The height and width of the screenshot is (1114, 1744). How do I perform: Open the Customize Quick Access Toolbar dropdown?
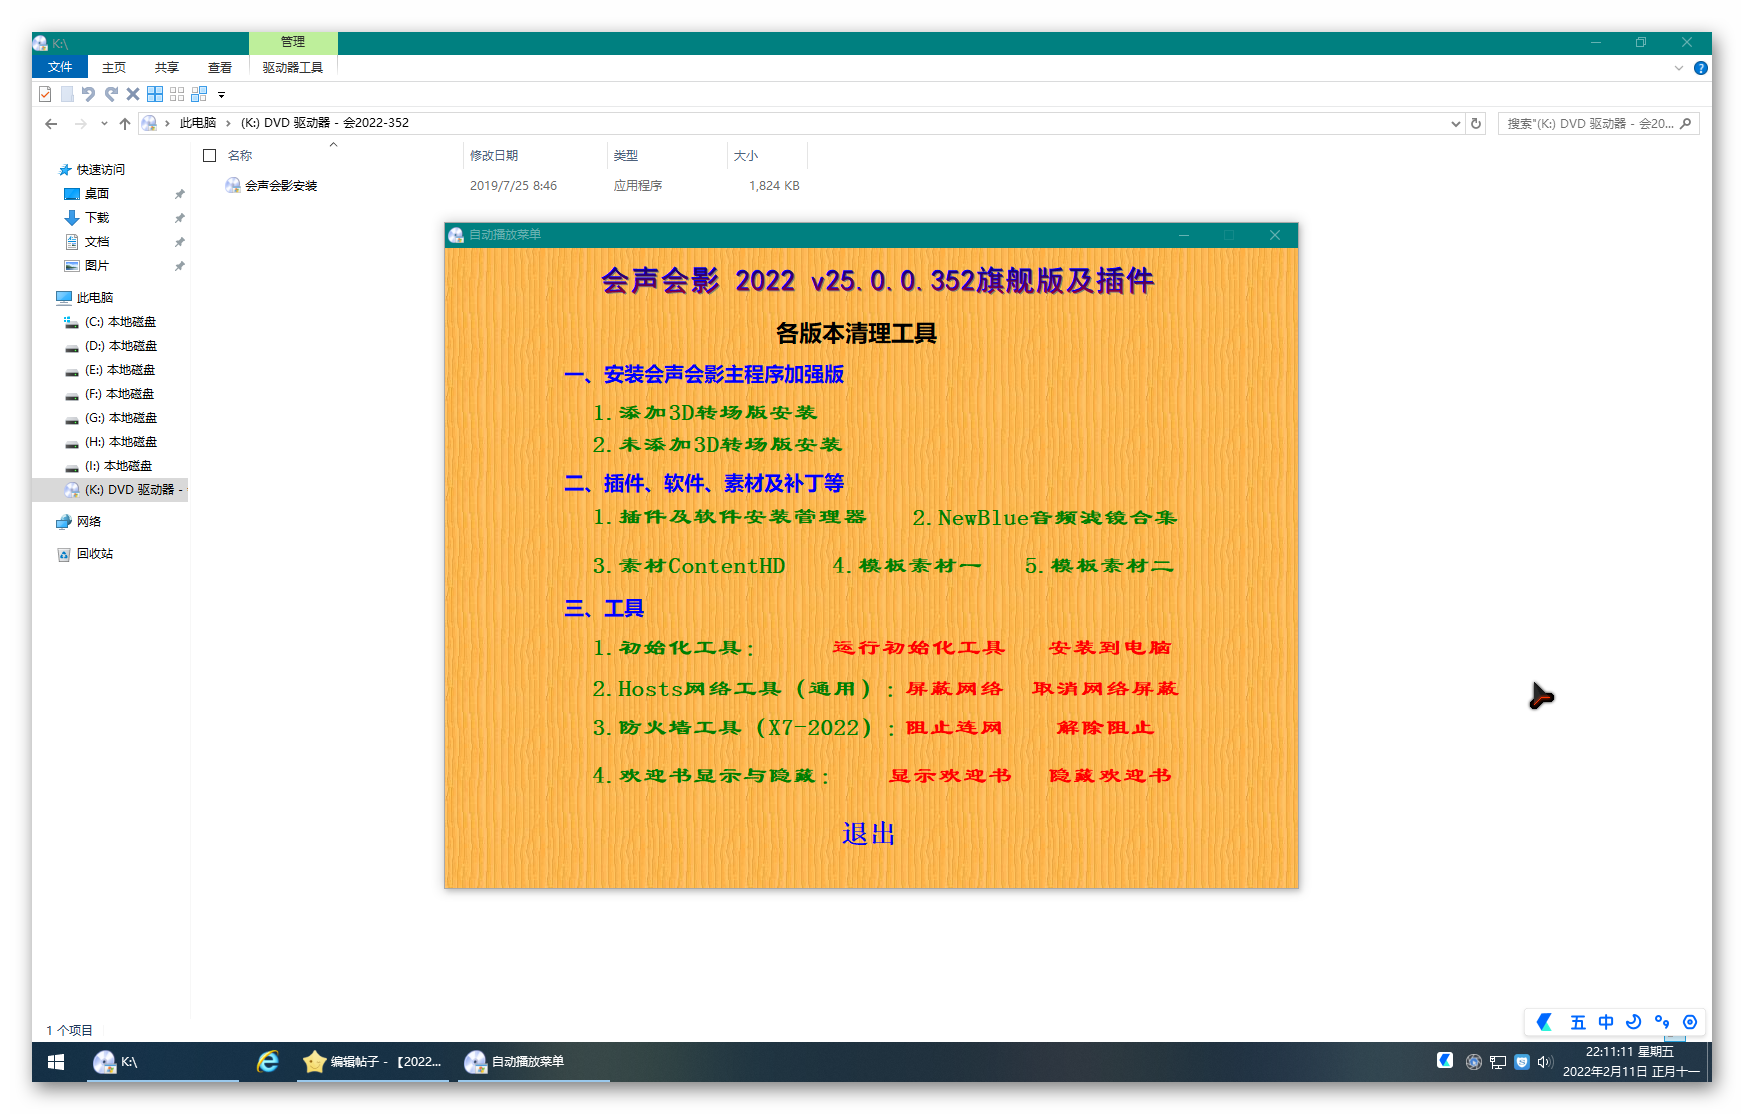222,95
